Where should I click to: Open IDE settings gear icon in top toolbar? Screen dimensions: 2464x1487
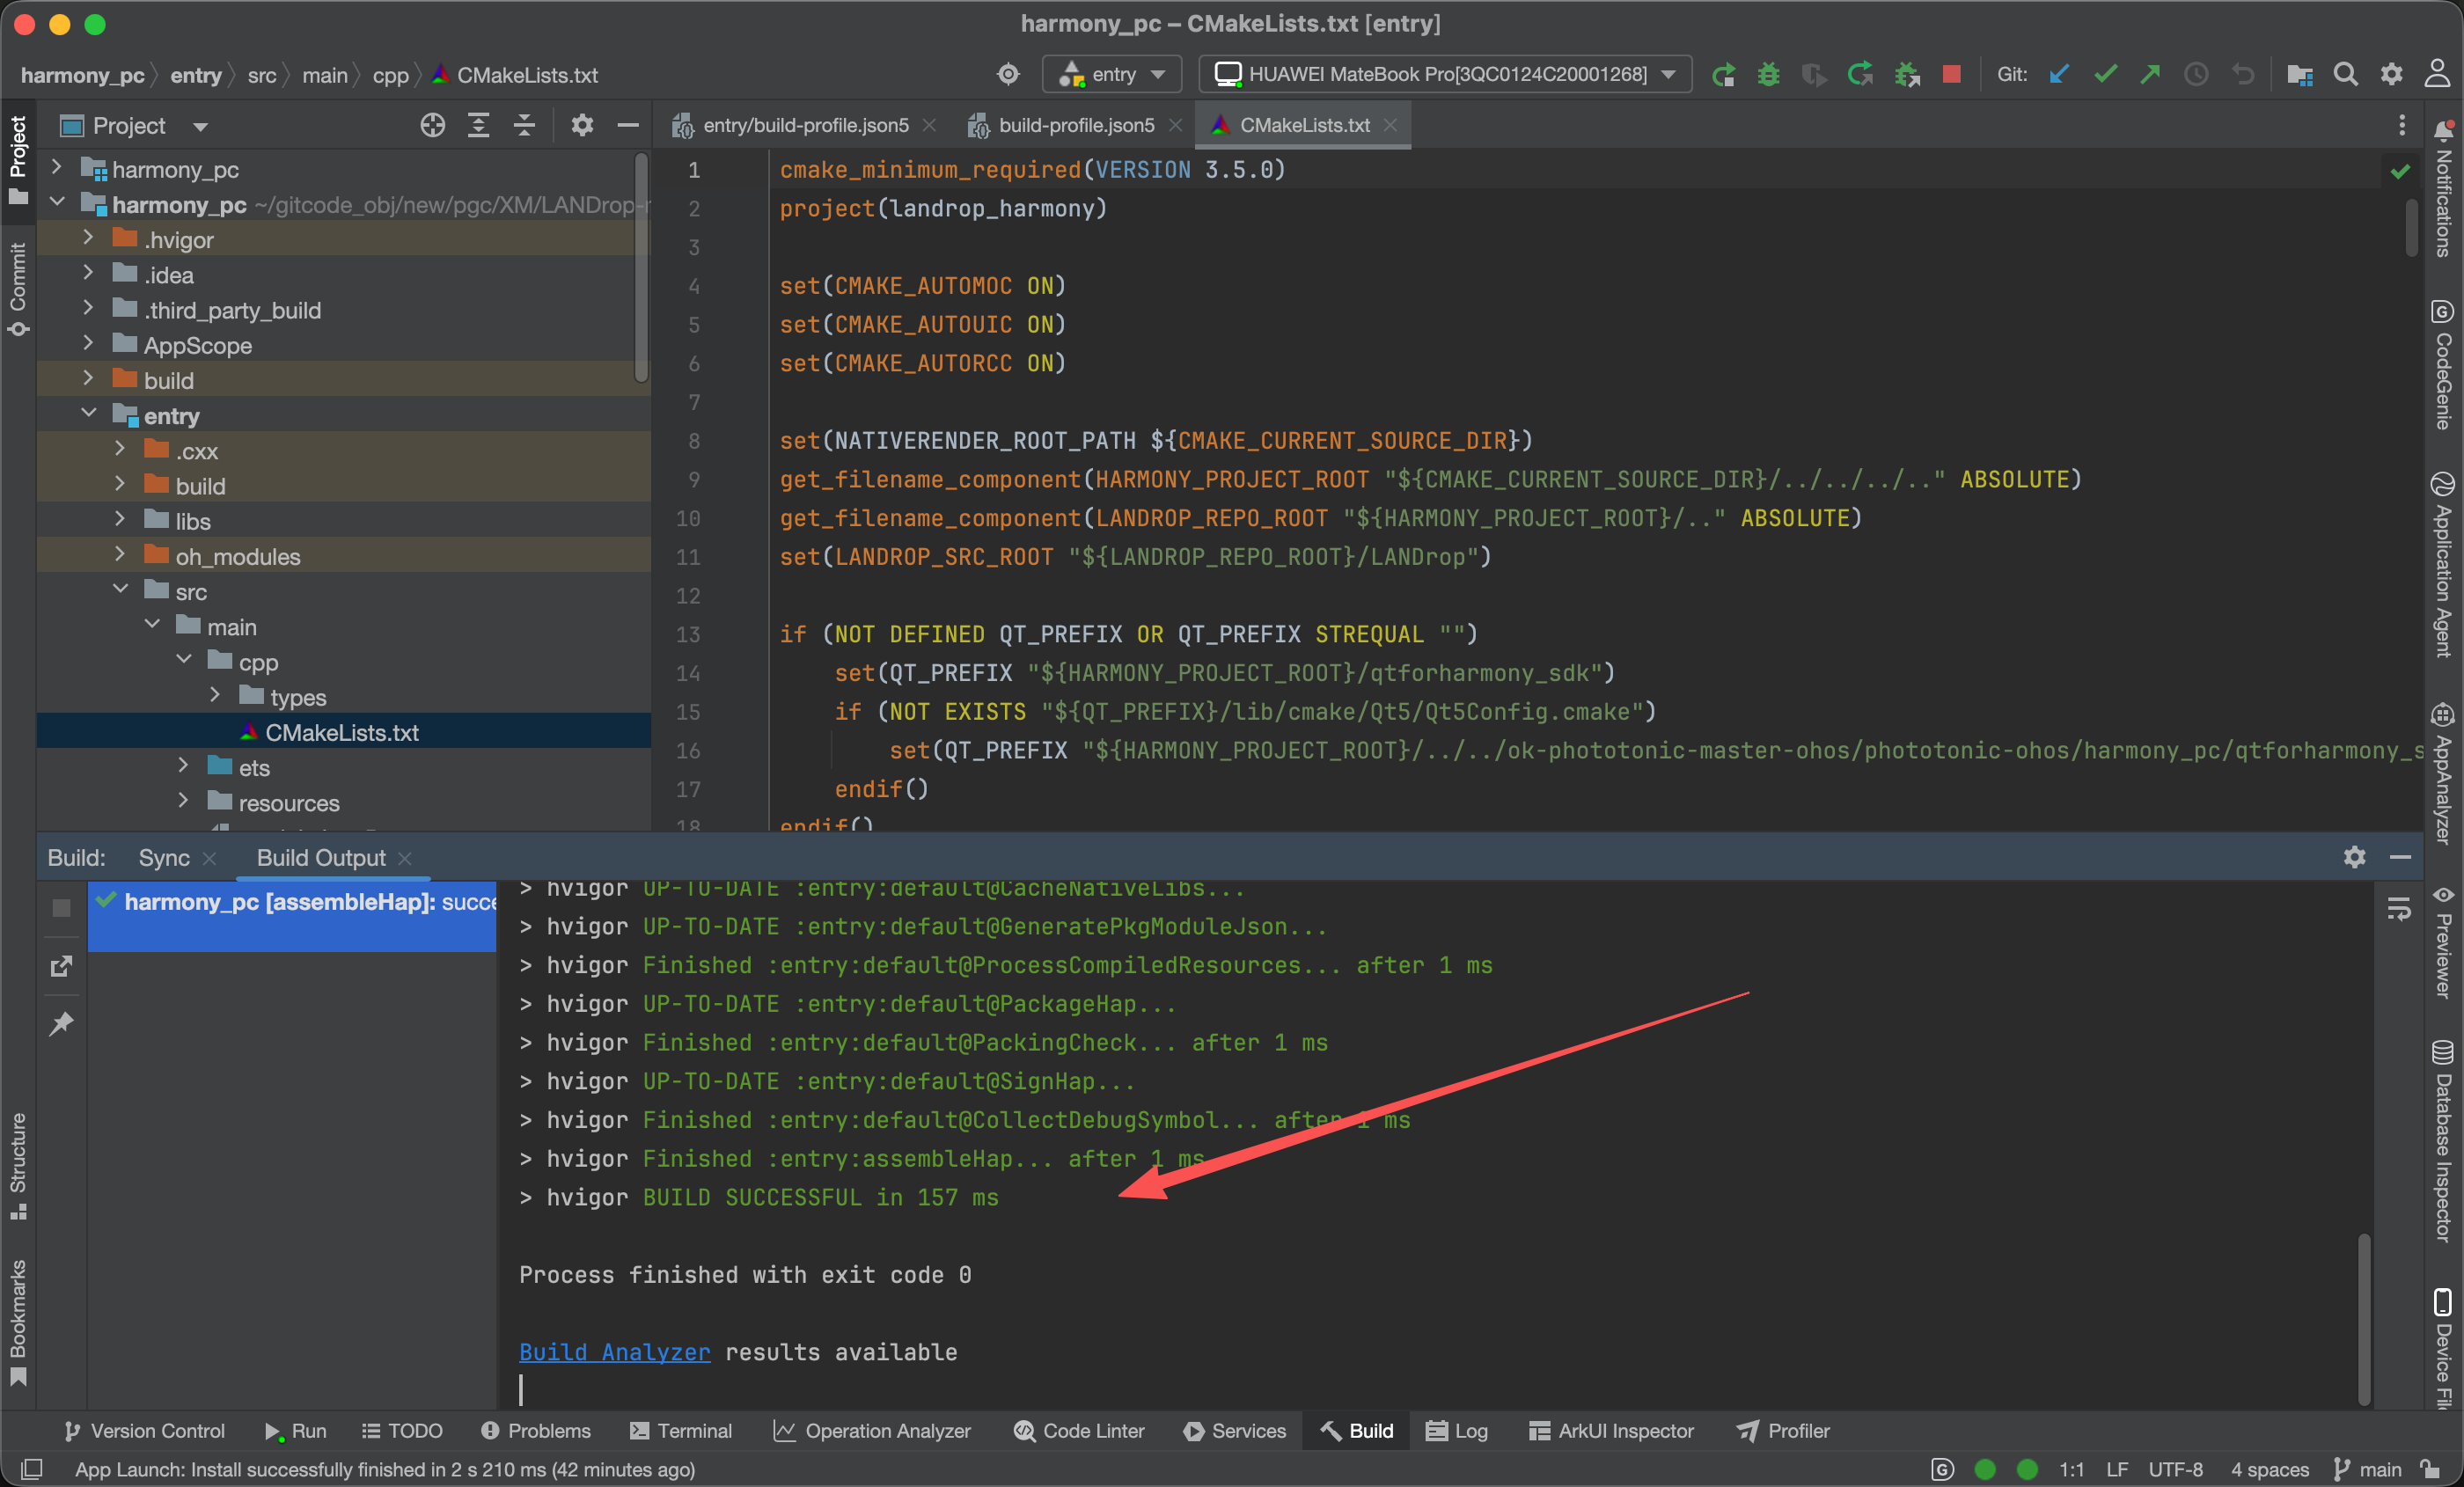tap(2392, 75)
